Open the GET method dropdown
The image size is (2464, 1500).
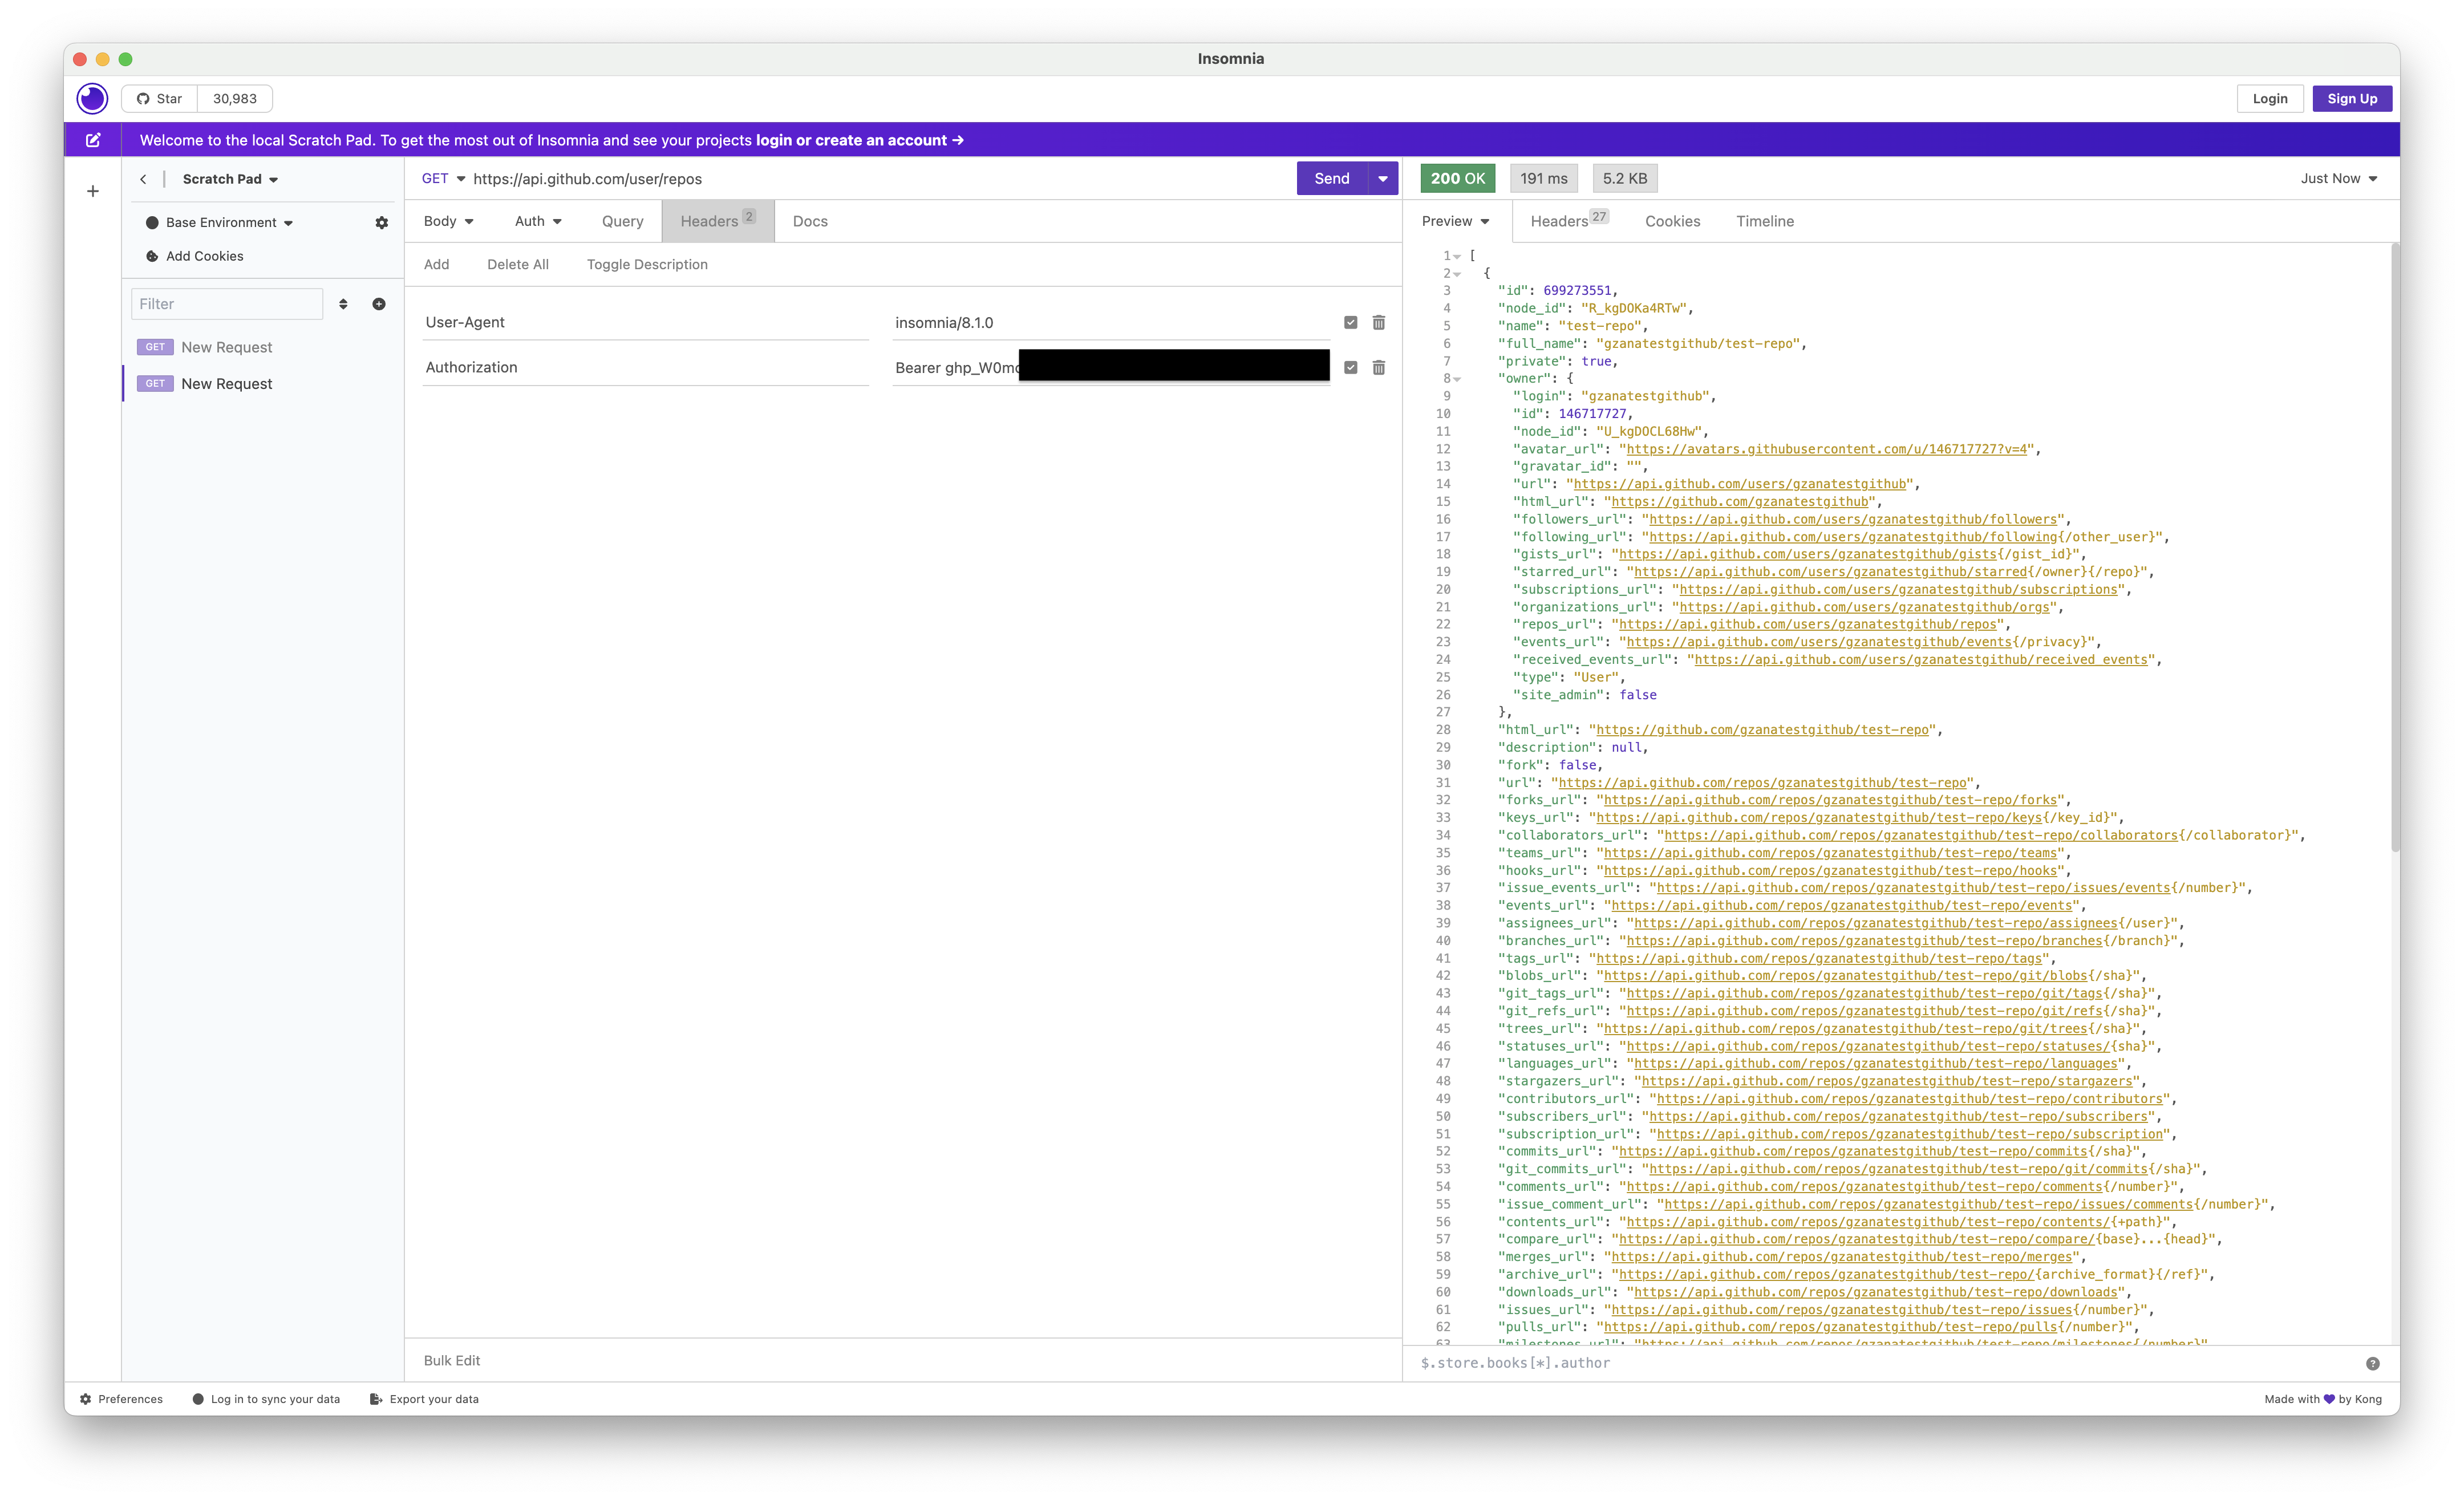[443, 178]
